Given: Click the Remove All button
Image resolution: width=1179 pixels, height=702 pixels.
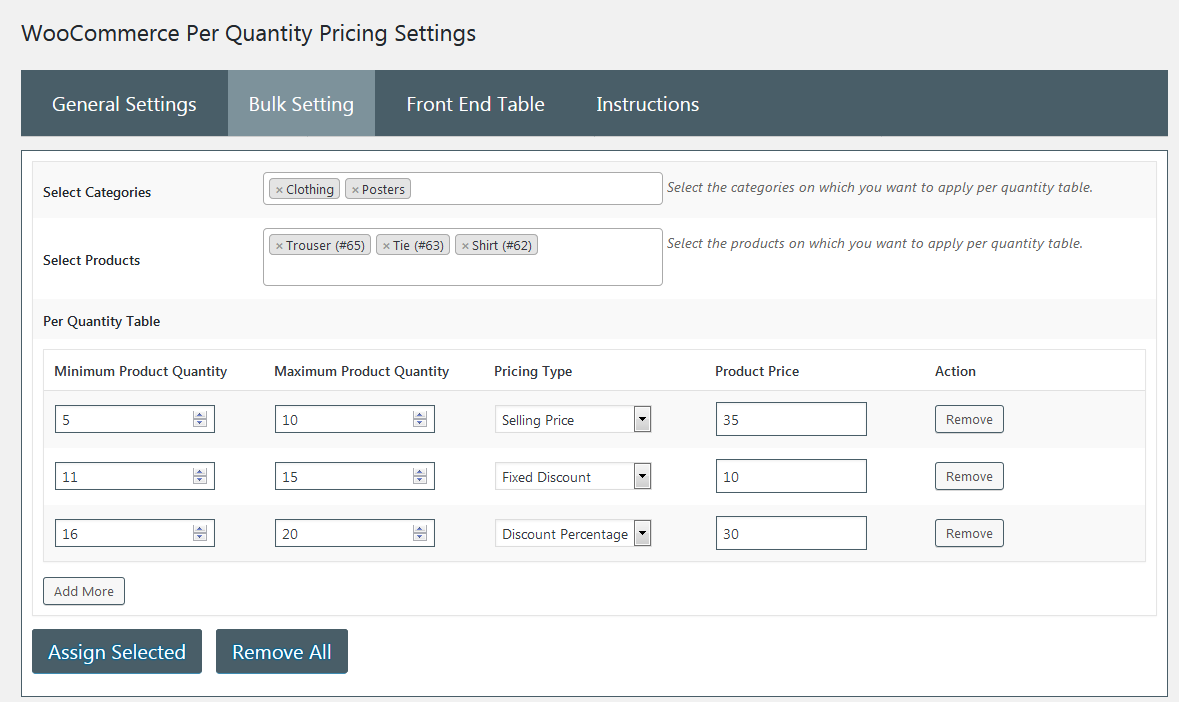Looking at the screenshot, I should 281,651.
